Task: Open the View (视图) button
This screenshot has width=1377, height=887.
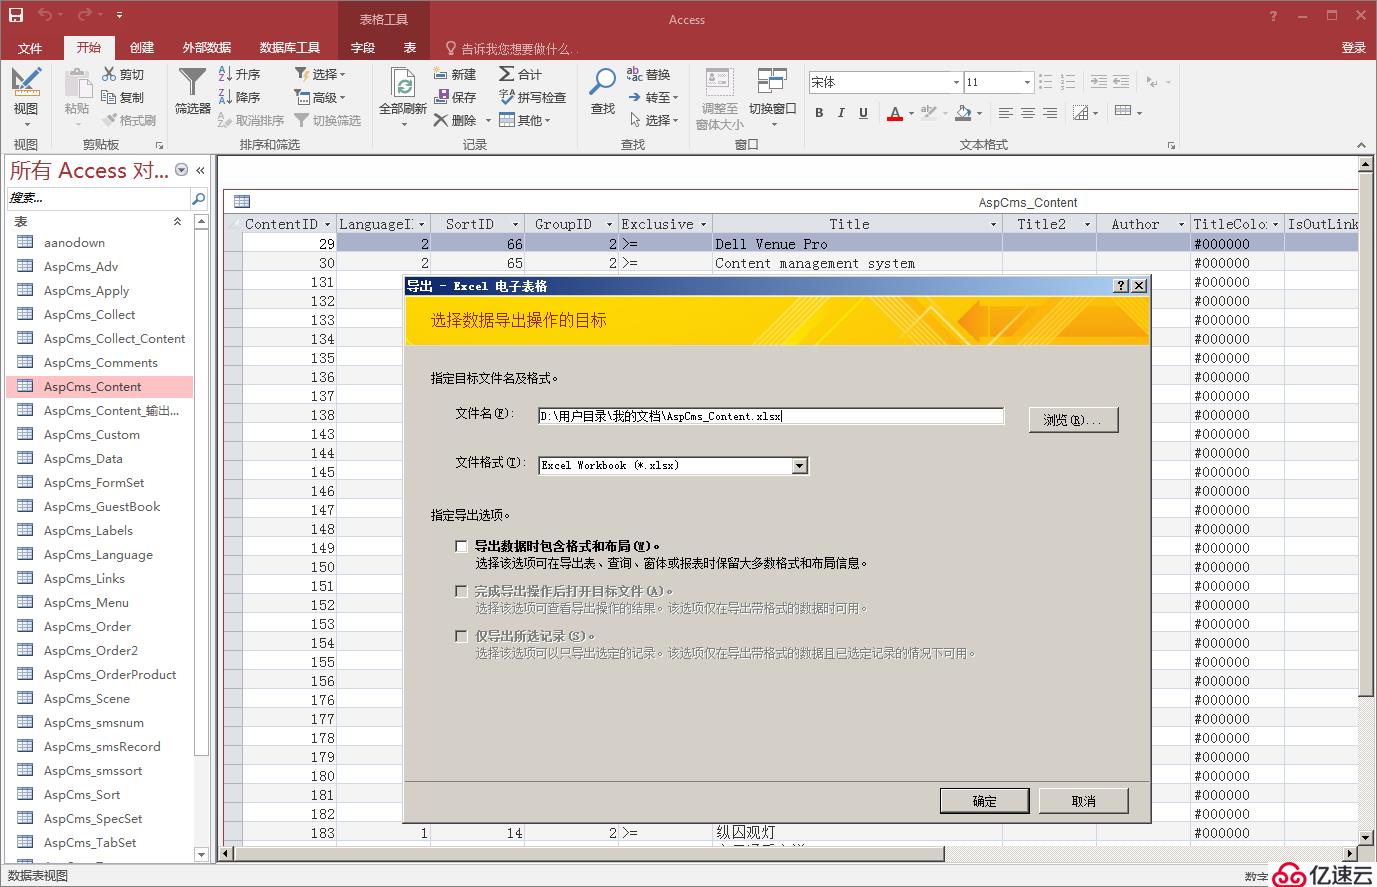Action: coord(26,95)
